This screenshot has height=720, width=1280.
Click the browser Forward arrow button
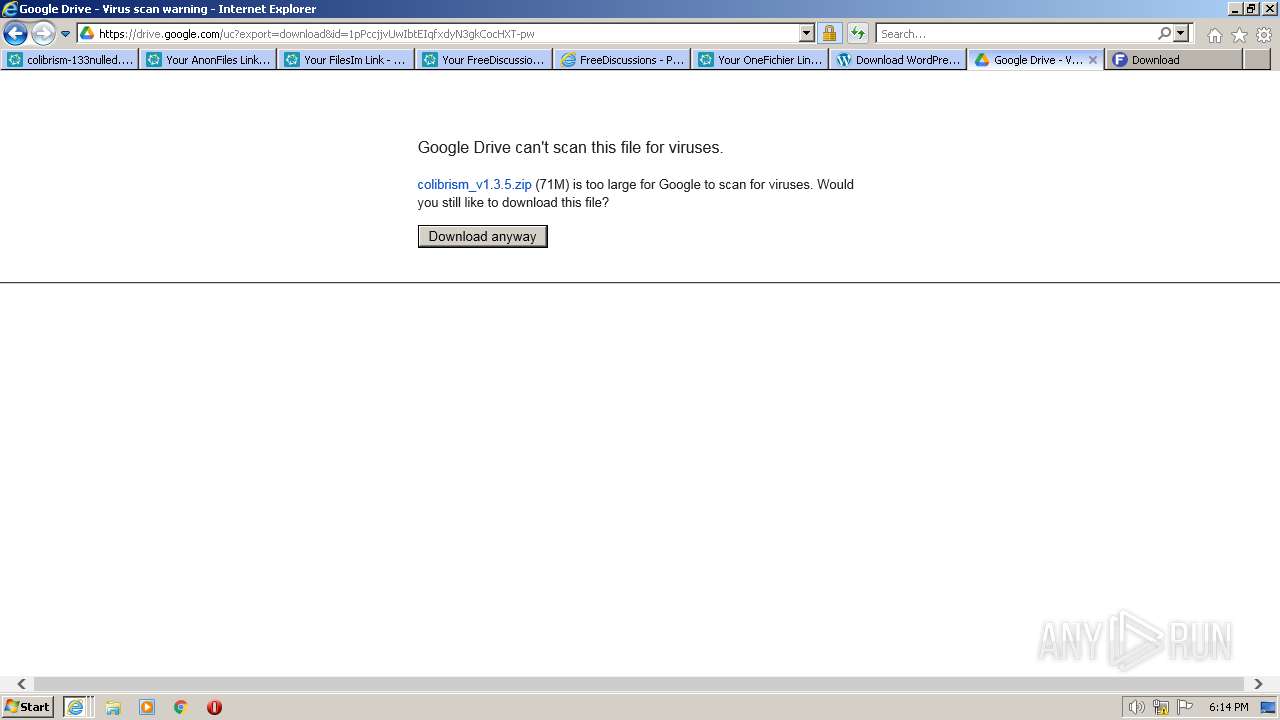tap(43, 34)
